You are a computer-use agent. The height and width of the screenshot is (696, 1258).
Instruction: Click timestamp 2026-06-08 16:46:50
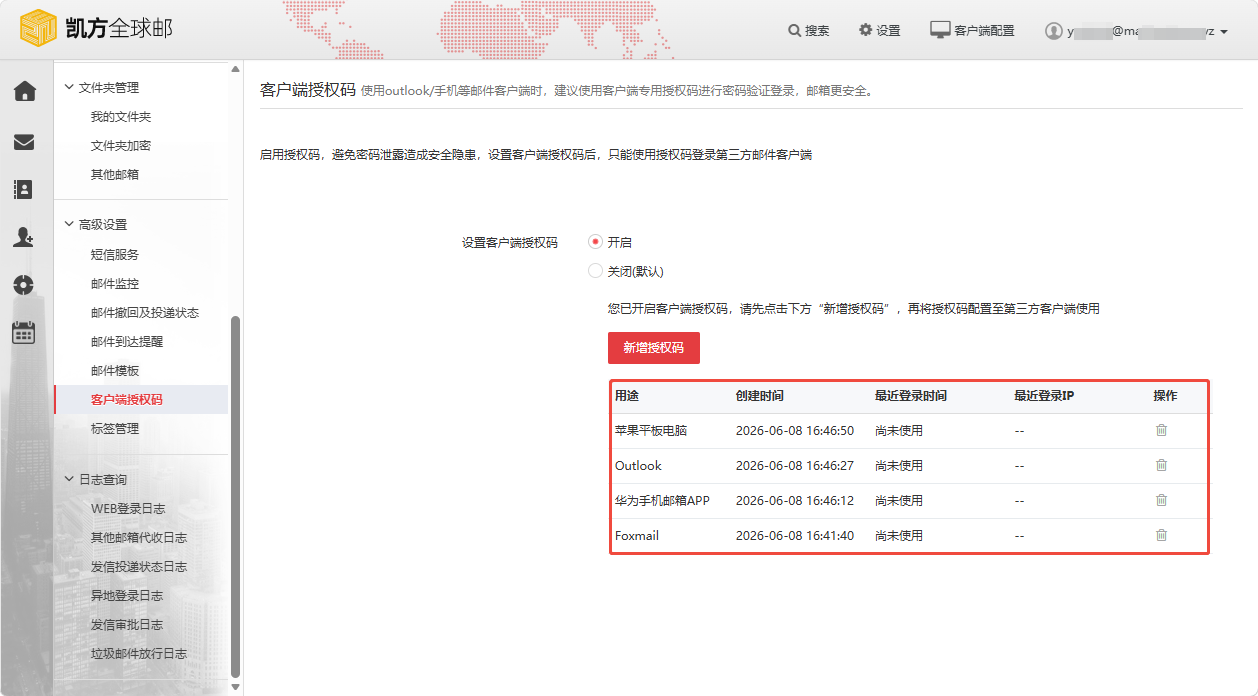tap(795, 431)
